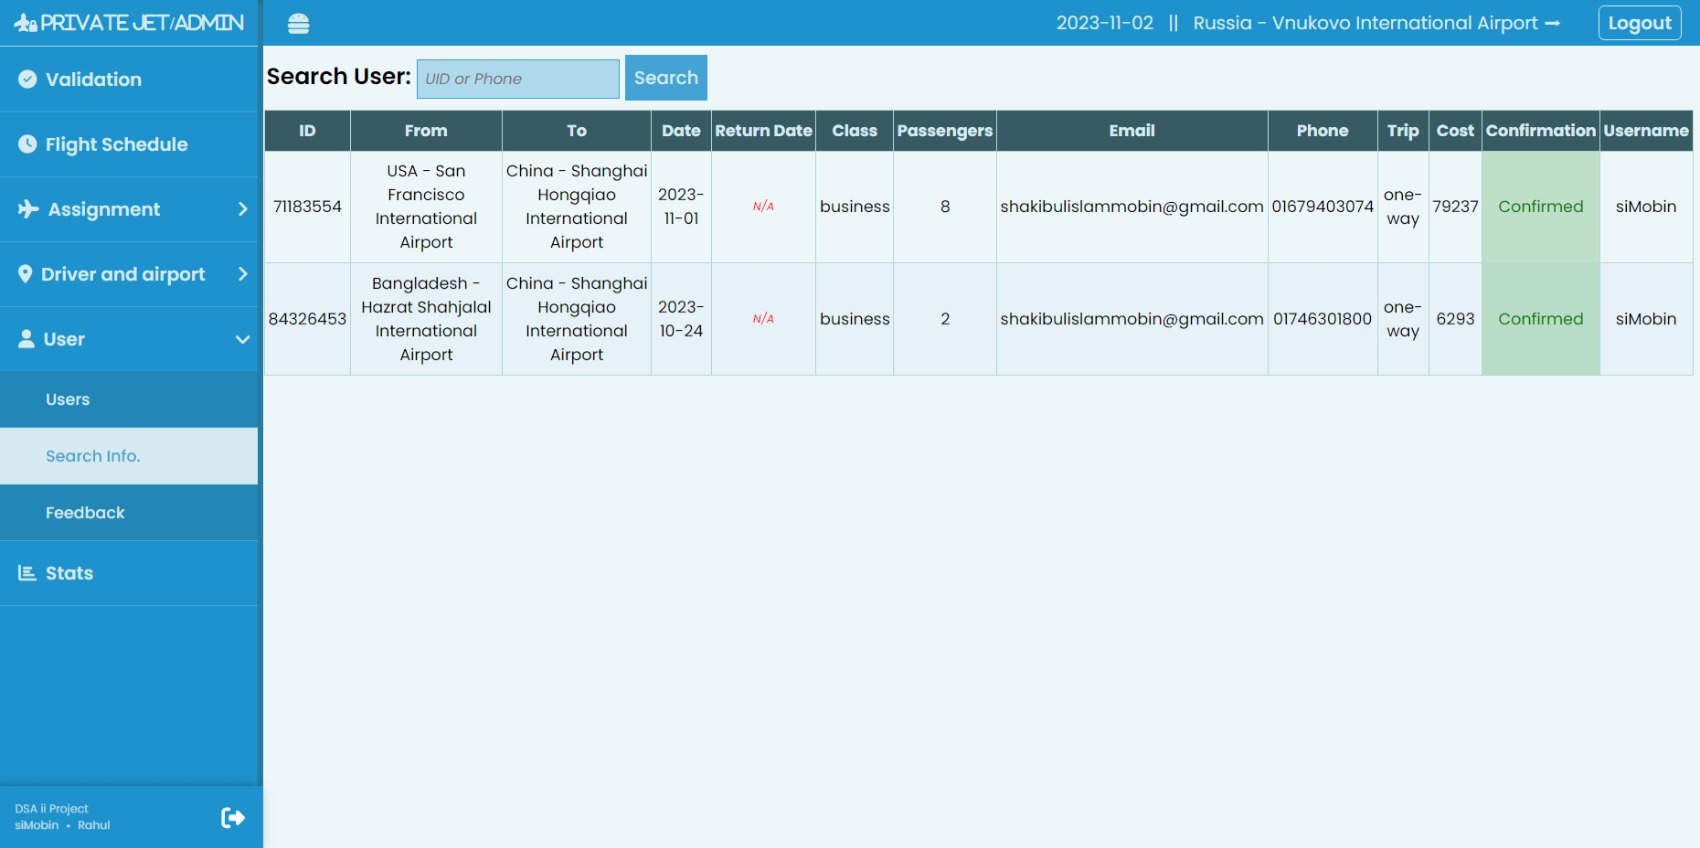
Task: Click the cost value 79237
Action: 1455,207
